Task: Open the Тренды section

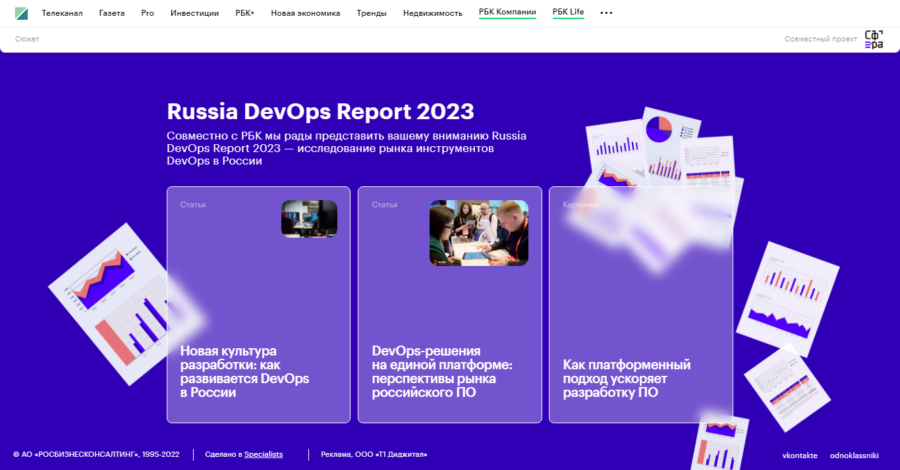Action: 371,13
